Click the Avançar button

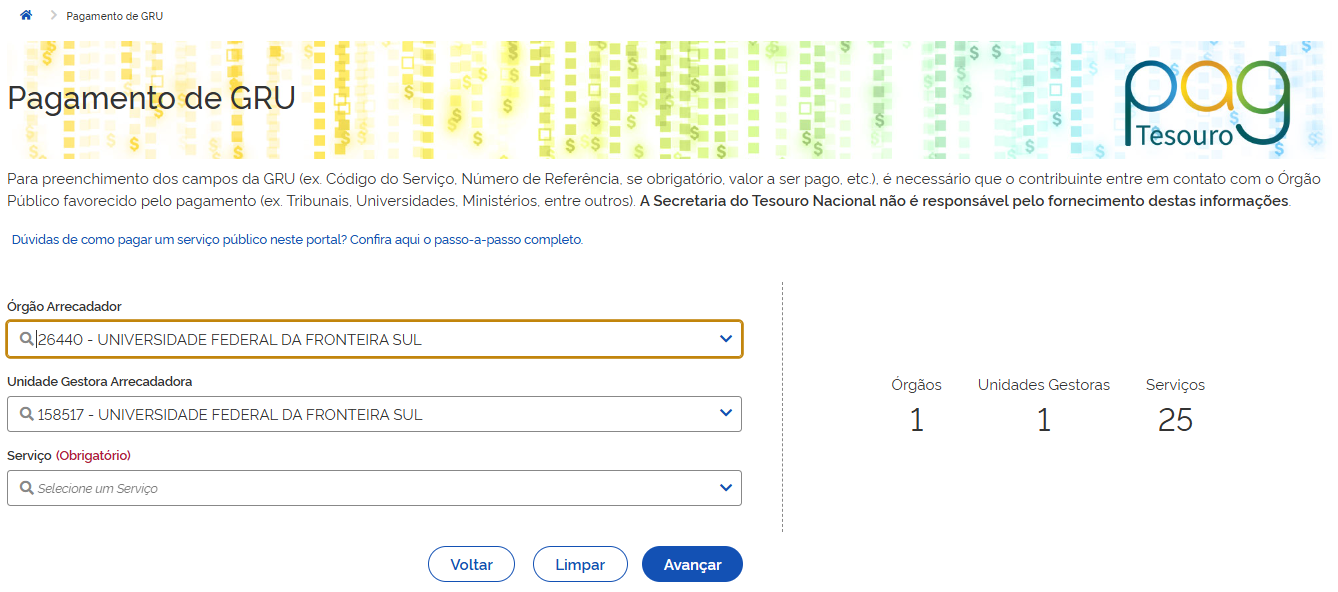click(692, 564)
